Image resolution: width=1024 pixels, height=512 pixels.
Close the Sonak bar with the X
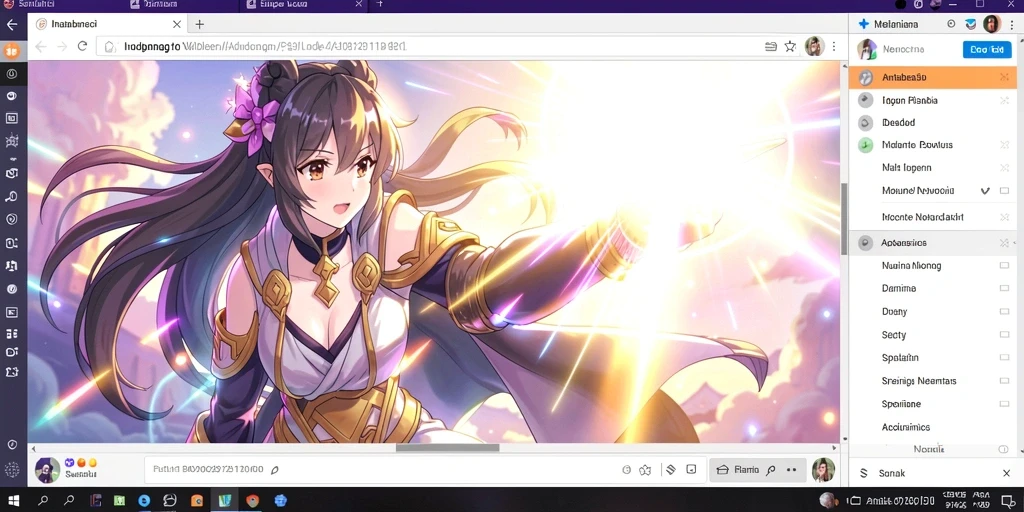click(1006, 473)
